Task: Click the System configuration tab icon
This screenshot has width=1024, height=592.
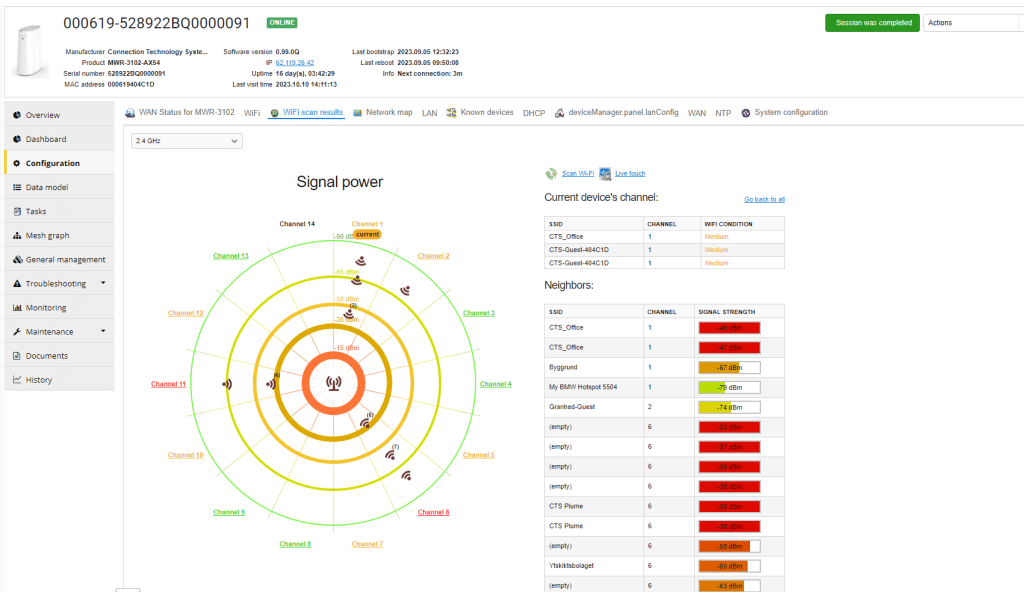Action: pyautogui.click(x=746, y=113)
